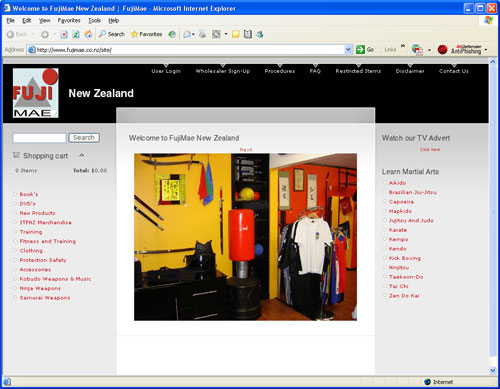The width and height of the screenshot is (500, 389).
Task: Click the yellow Discuss note icon
Action: click(x=236, y=34)
